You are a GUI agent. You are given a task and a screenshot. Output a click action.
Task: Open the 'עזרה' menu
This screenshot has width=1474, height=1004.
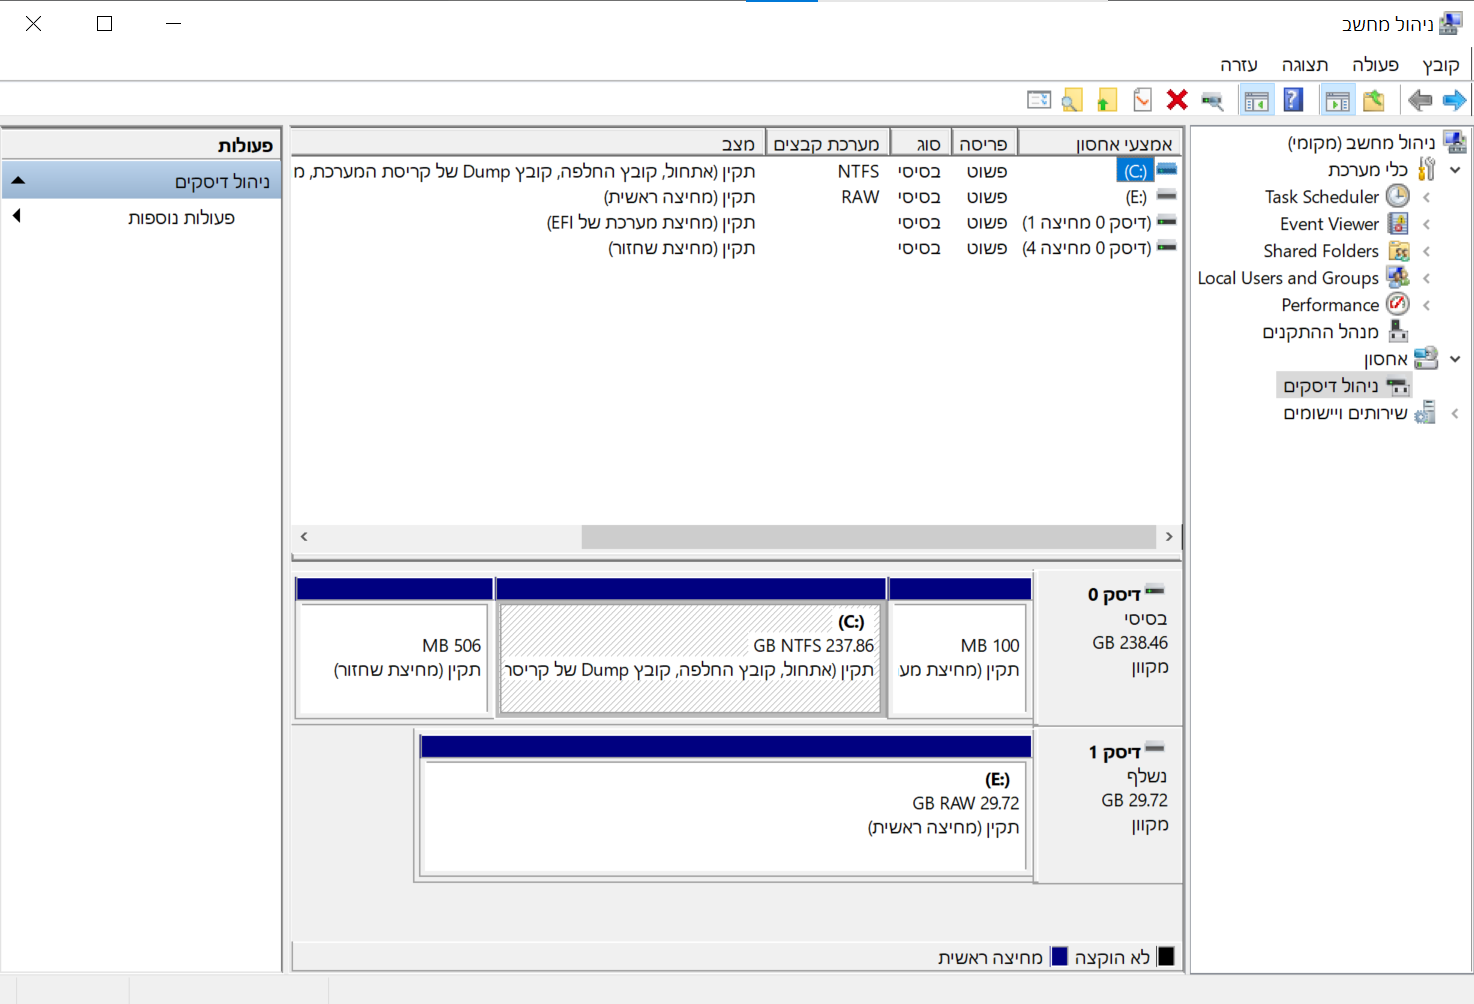[x=1238, y=65]
